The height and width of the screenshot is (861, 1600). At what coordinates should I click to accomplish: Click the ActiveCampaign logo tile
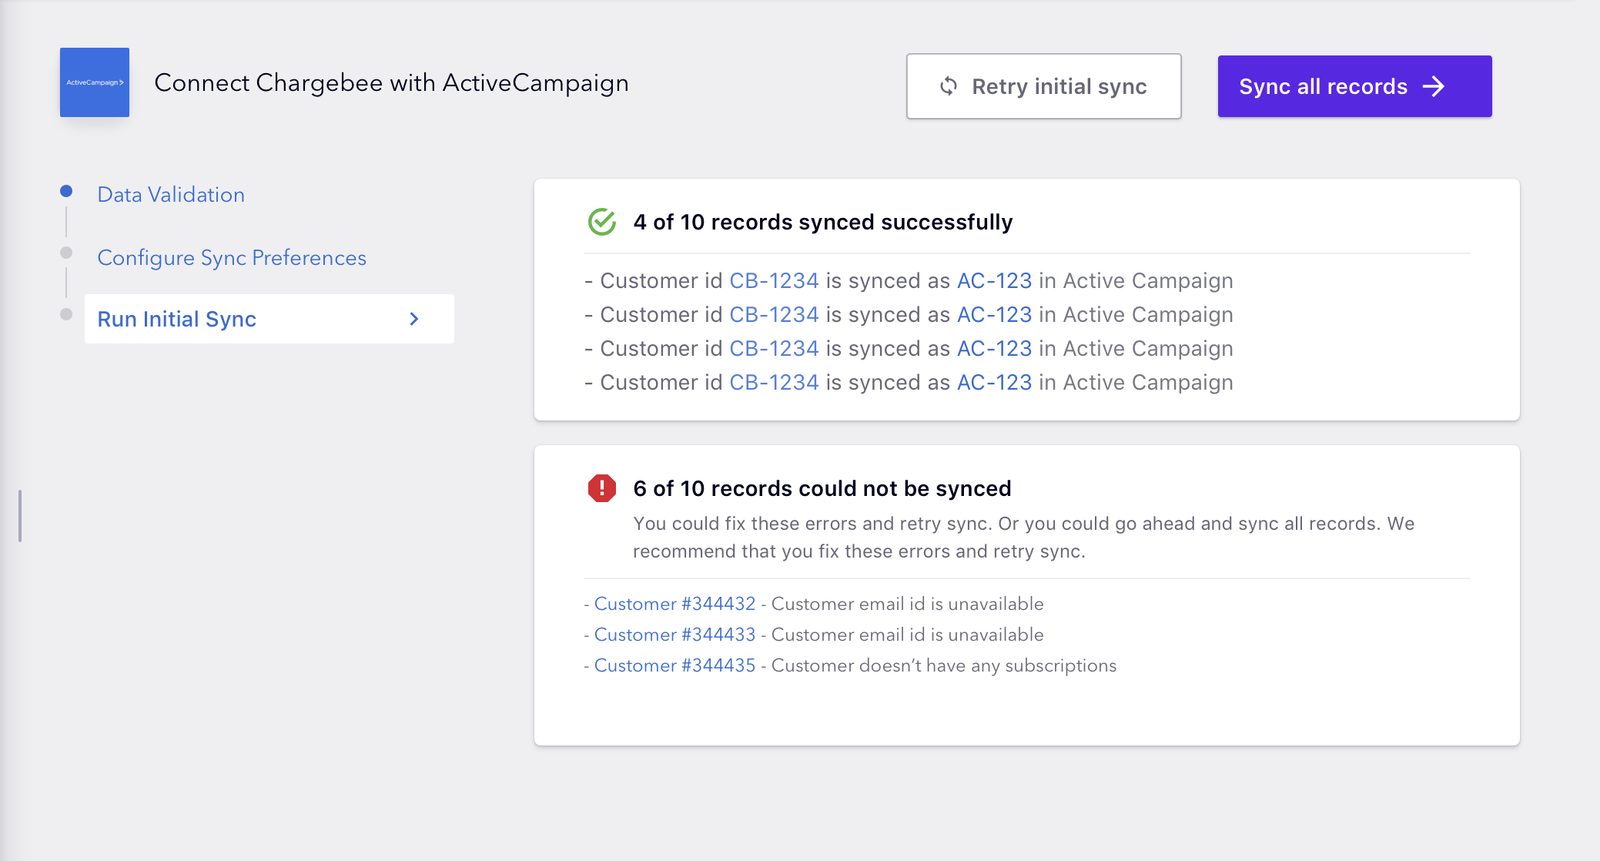click(x=94, y=82)
